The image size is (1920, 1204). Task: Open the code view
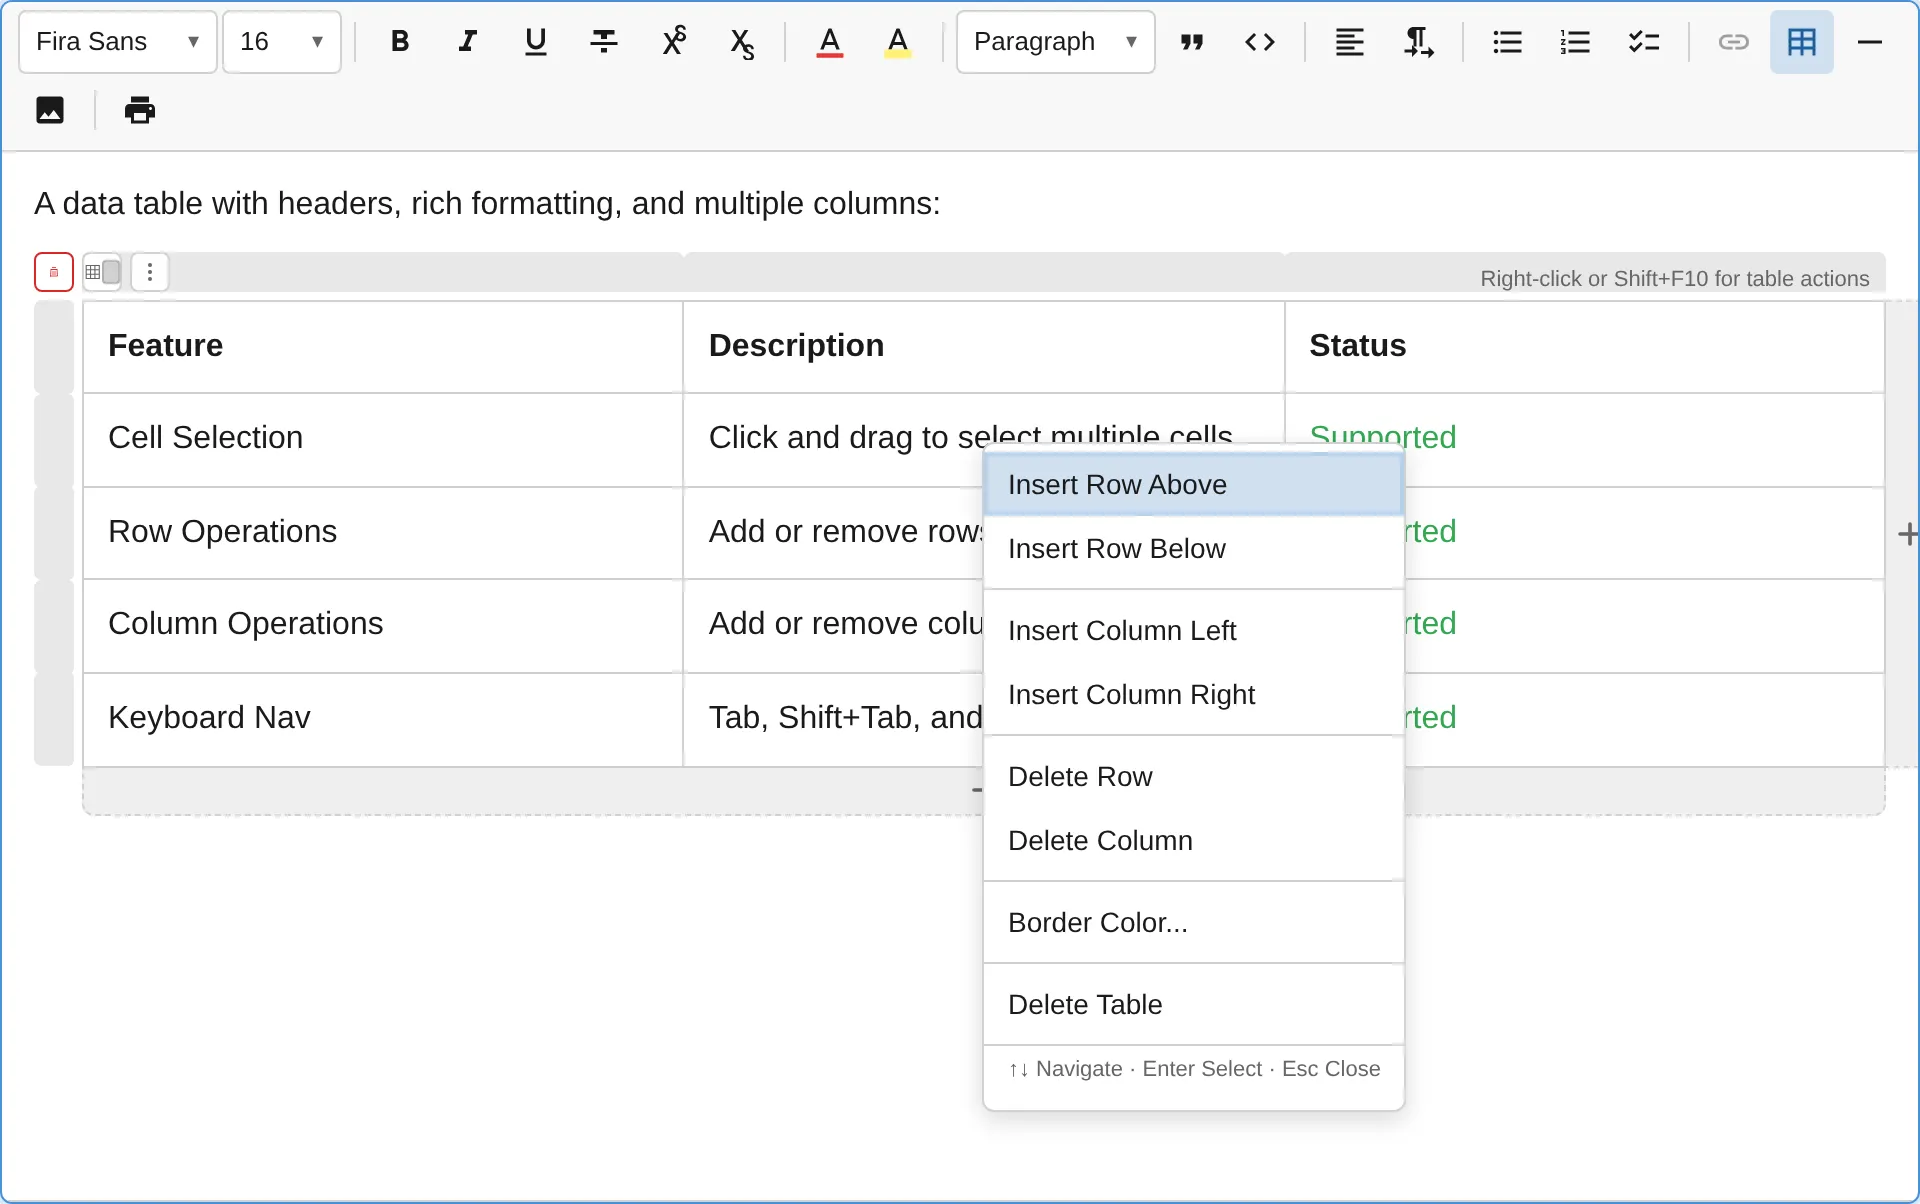[x=1259, y=41]
